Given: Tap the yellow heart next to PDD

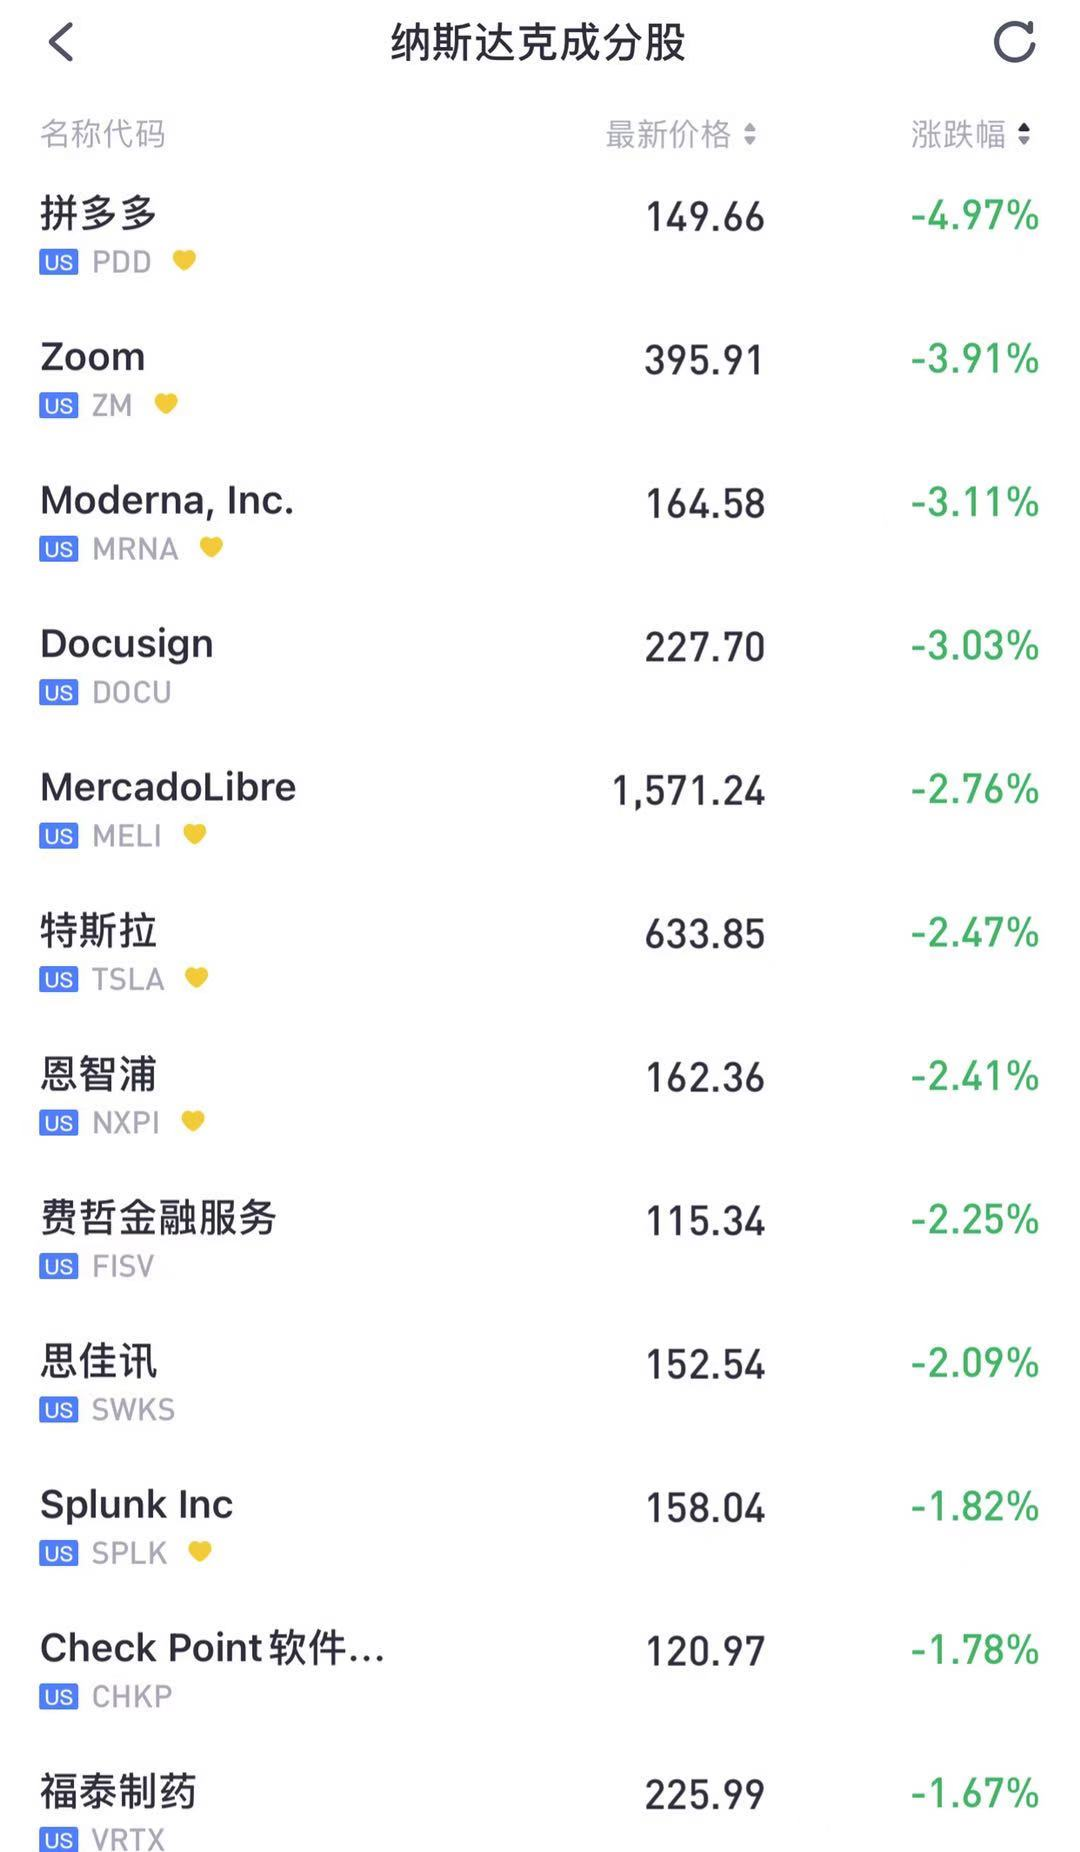Looking at the screenshot, I should click(184, 260).
